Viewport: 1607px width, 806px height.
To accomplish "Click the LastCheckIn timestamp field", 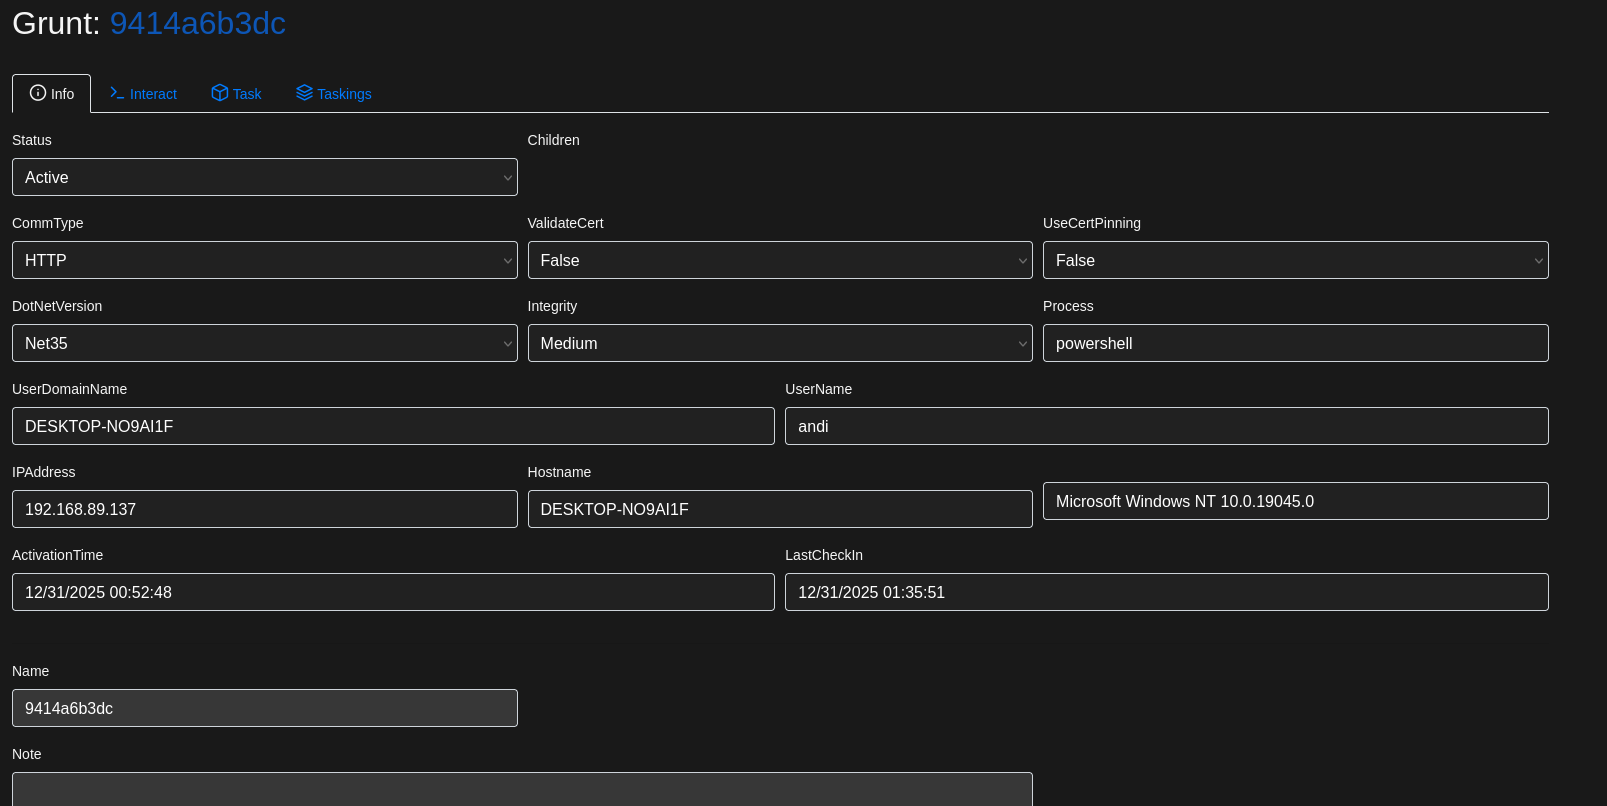I will [x=1166, y=592].
